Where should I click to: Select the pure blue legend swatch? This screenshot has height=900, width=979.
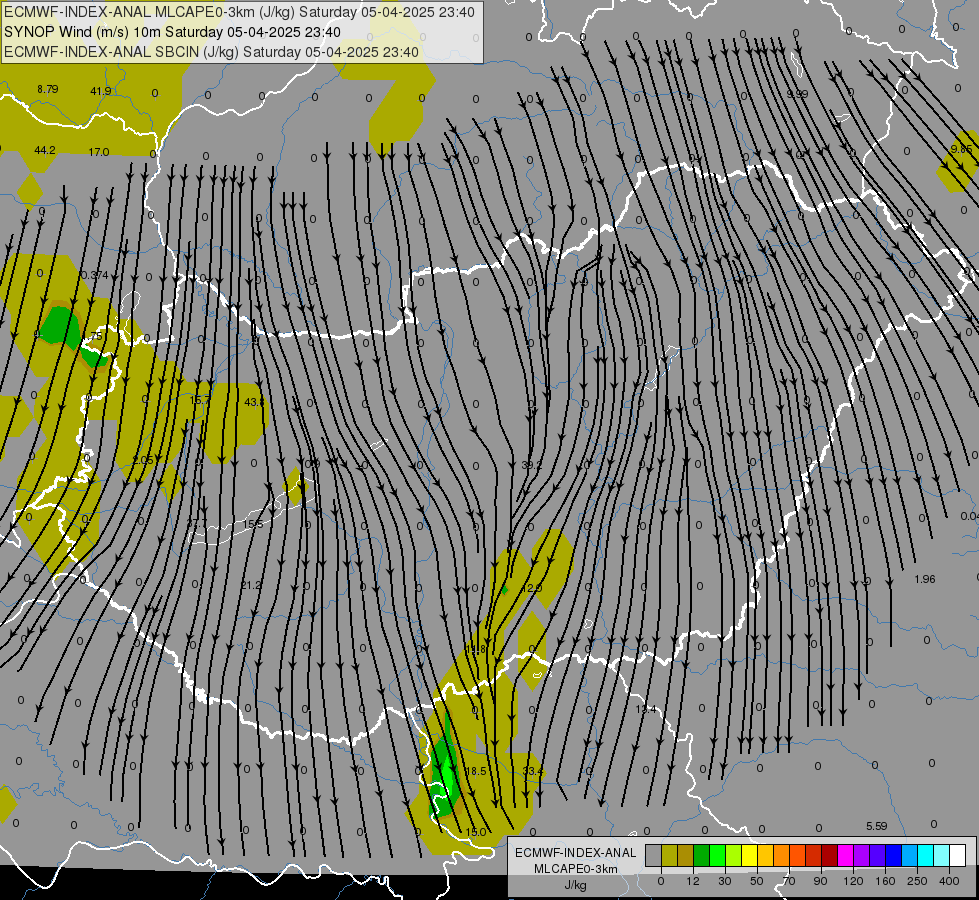893,856
